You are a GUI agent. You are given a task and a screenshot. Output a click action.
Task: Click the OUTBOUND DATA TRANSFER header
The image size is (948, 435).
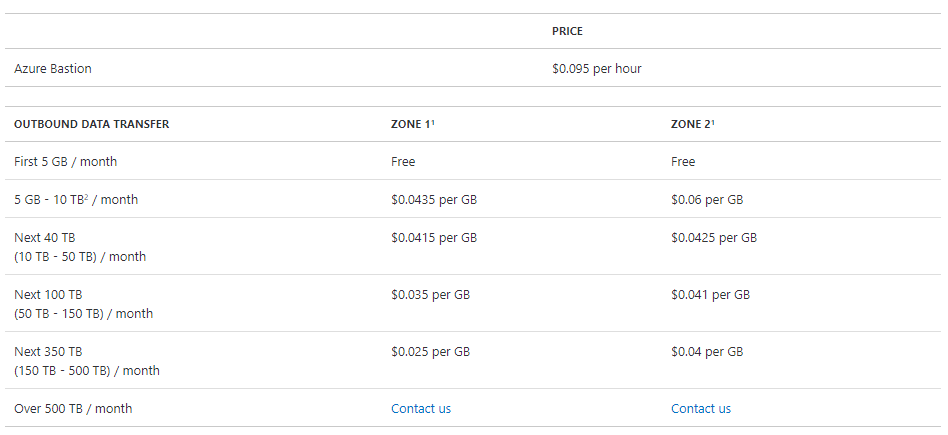pyautogui.click(x=91, y=124)
